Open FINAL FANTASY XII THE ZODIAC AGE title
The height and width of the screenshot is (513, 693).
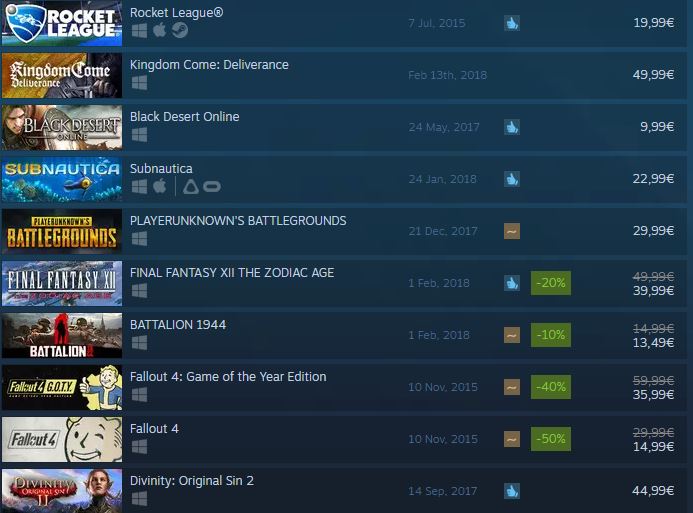point(232,273)
